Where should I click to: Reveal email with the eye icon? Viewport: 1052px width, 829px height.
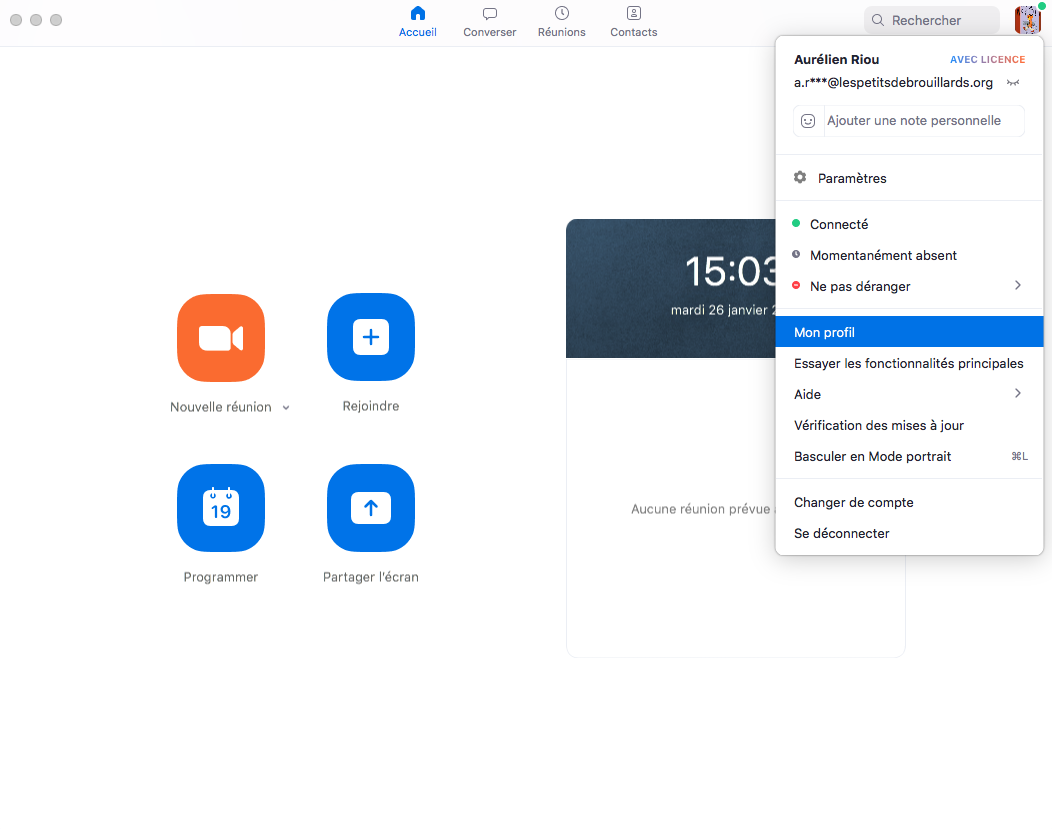coord(1013,83)
